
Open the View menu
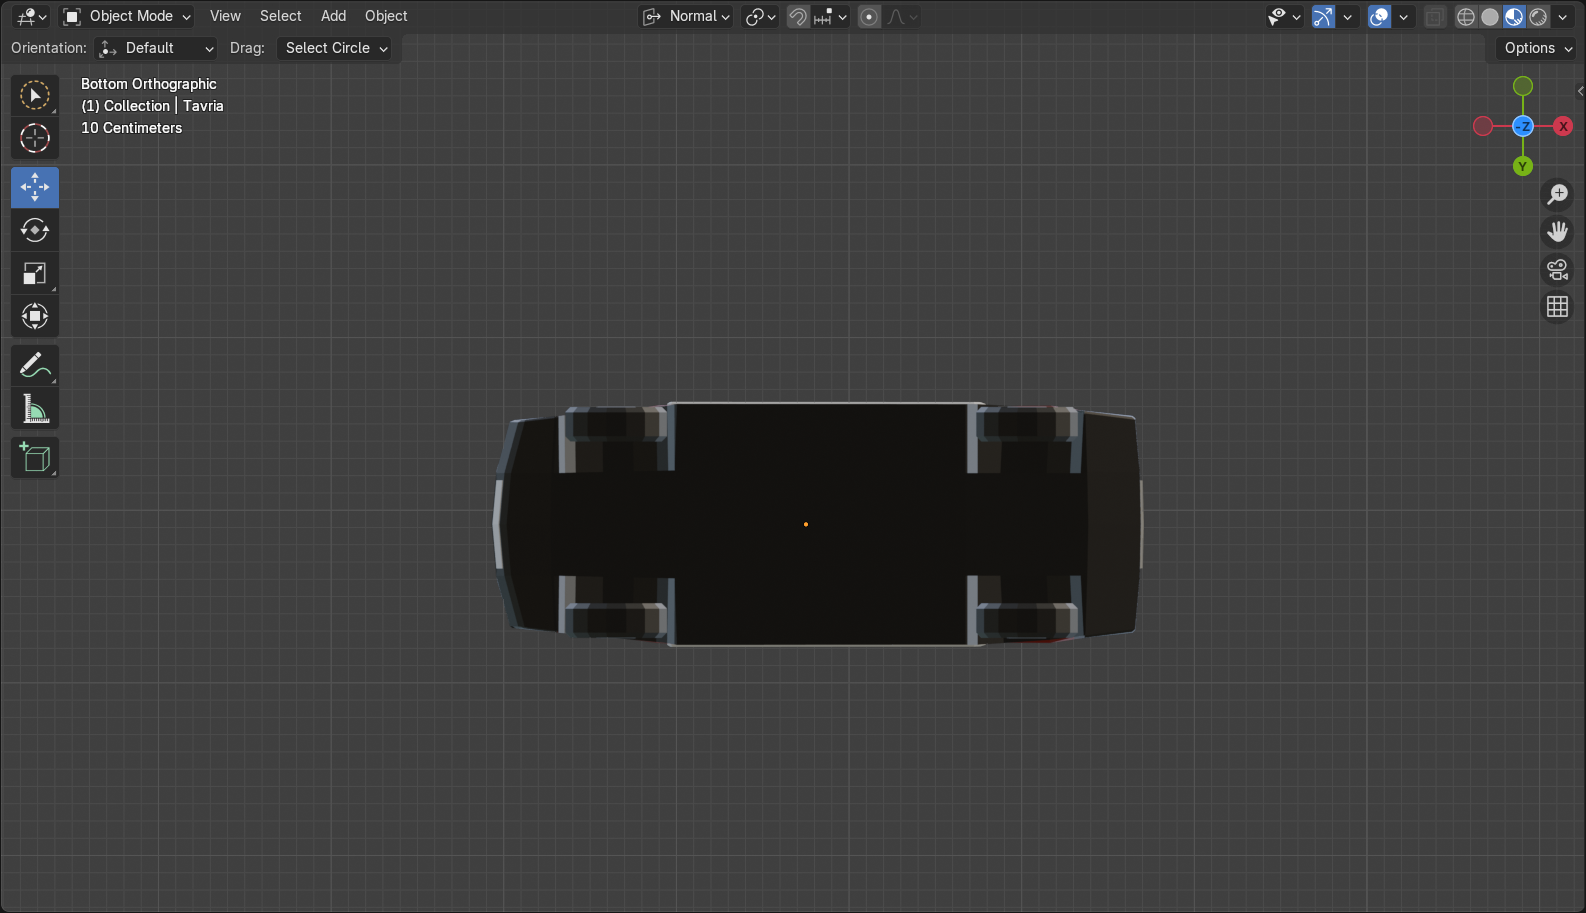[x=225, y=16]
